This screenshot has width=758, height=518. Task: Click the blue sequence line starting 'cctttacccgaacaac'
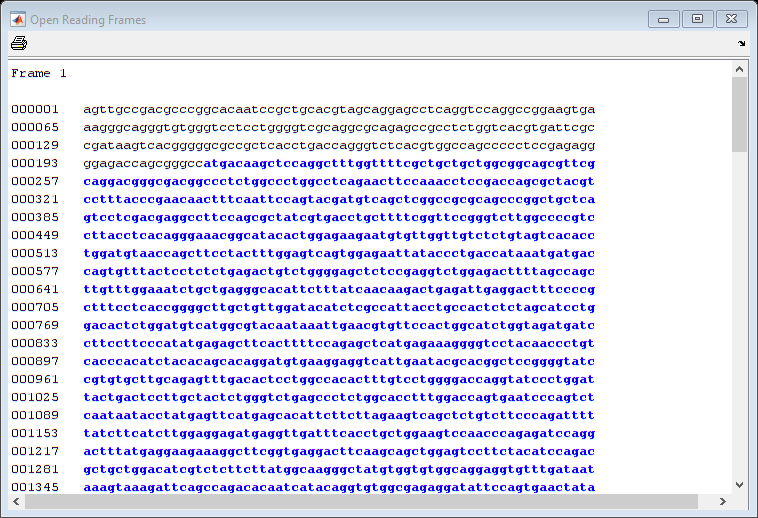[339, 200]
